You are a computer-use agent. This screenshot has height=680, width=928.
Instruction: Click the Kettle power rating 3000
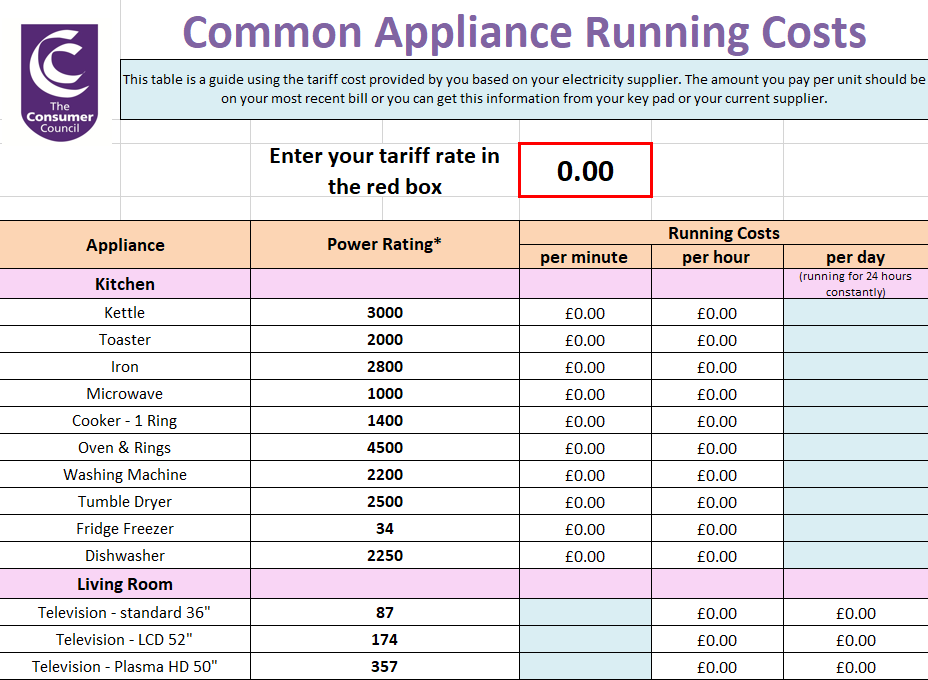coord(385,312)
